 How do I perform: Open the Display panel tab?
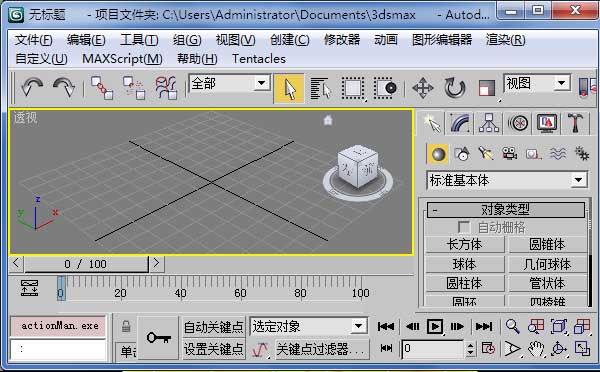pyautogui.click(x=546, y=123)
